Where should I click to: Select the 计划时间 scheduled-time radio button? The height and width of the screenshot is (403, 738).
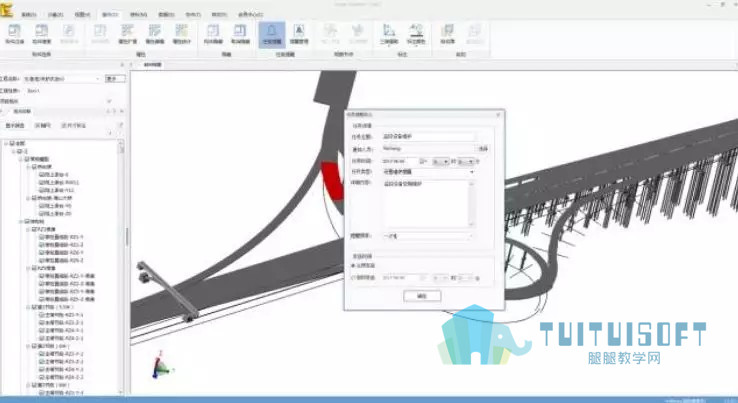[353, 278]
